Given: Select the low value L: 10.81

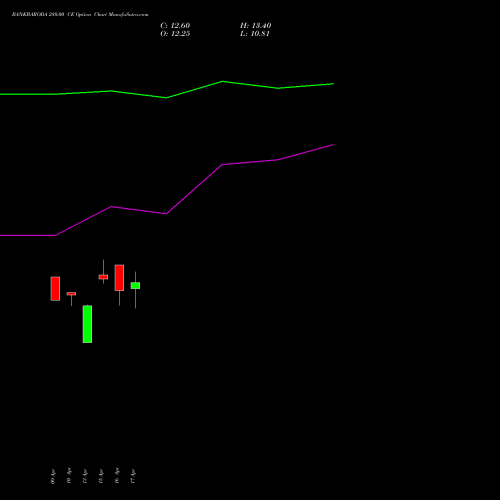Looking at the screenshot, I should click(255, 34).
